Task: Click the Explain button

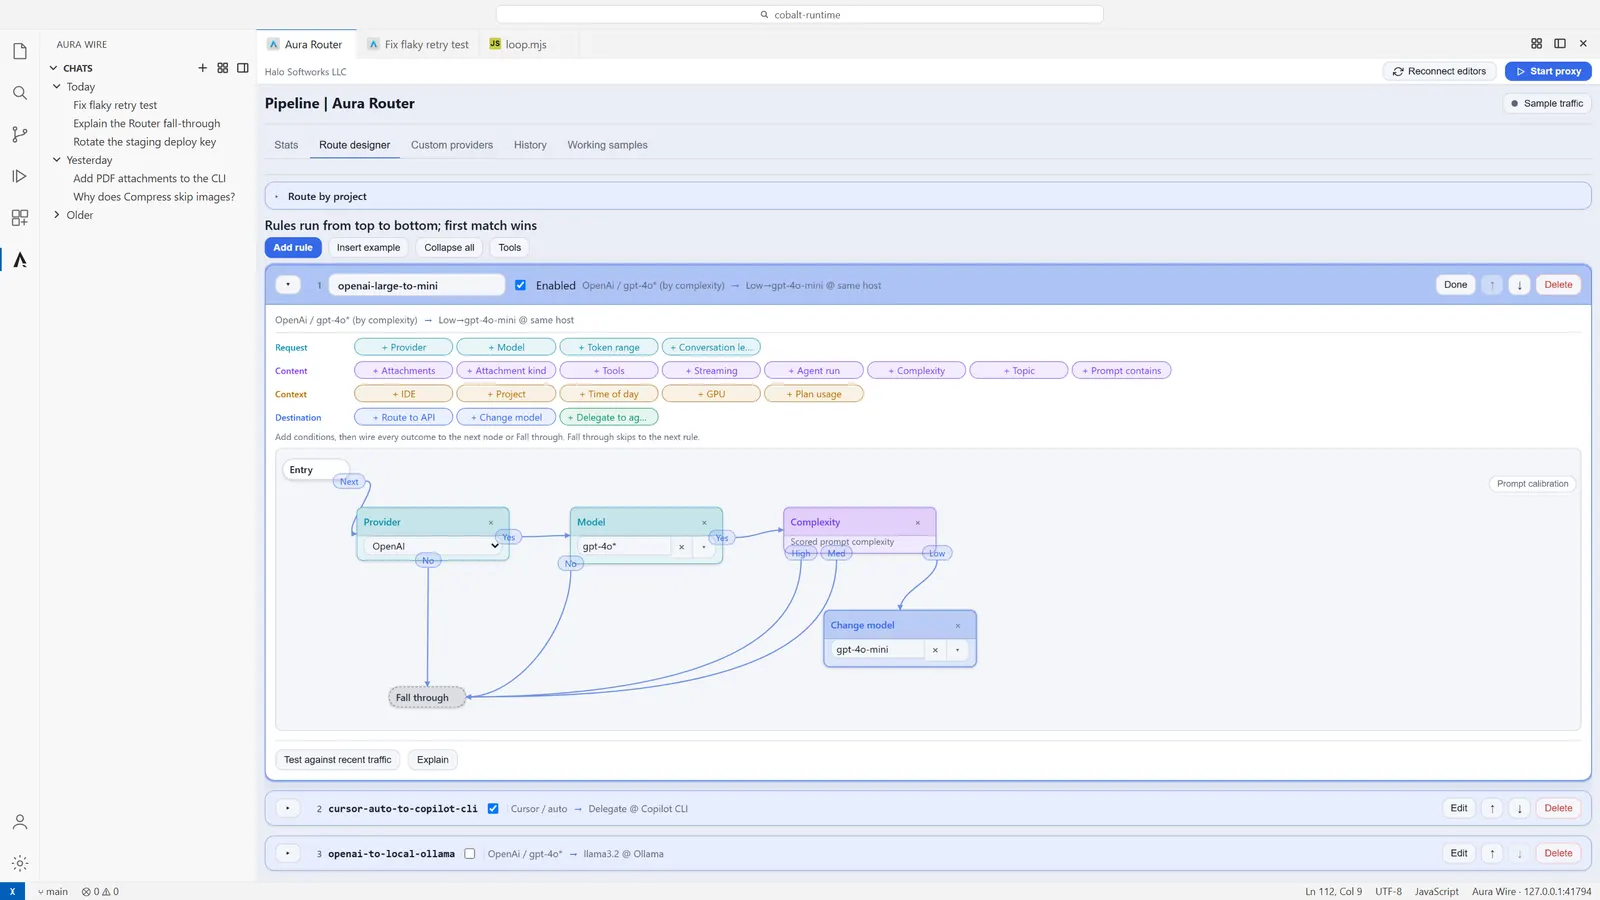Action: [x=433, y=760]
